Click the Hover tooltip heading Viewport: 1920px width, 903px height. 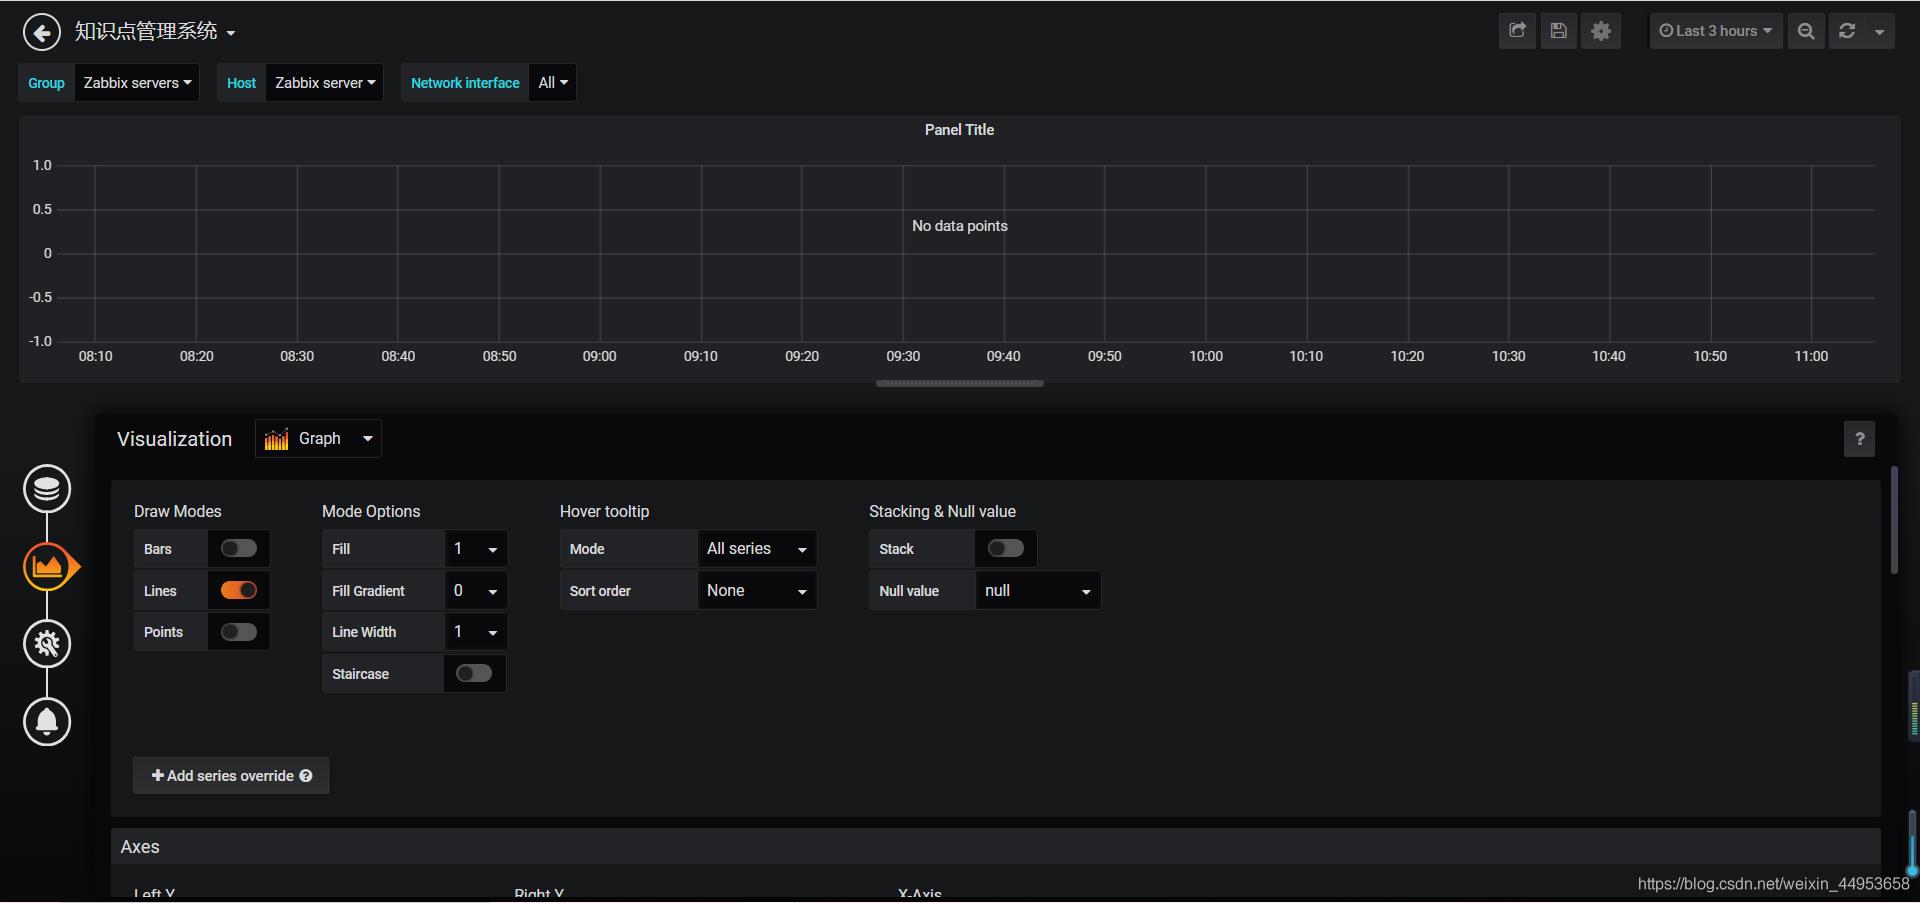(604, 511)
